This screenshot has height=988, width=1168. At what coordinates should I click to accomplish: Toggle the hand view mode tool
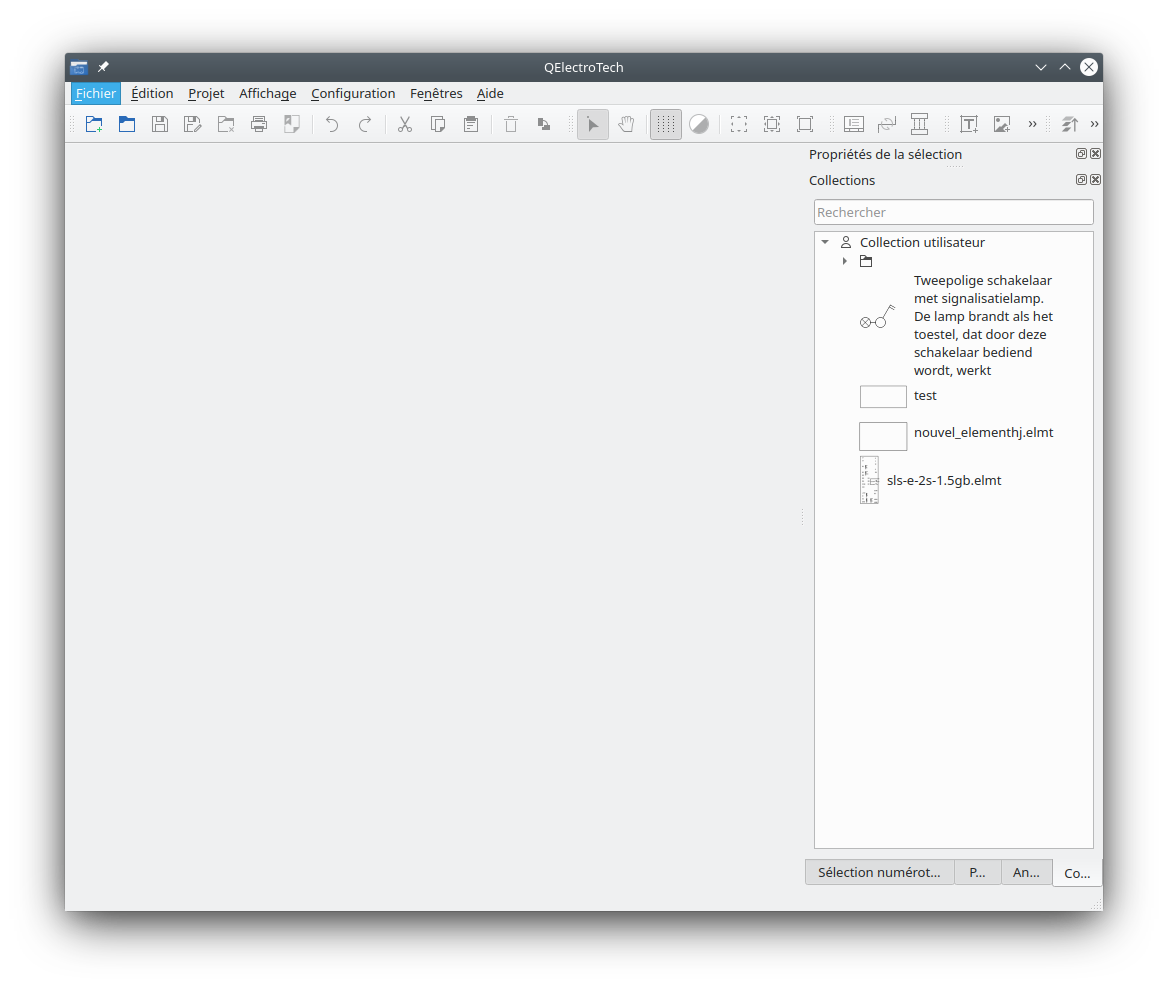click(x=626, y=124)
